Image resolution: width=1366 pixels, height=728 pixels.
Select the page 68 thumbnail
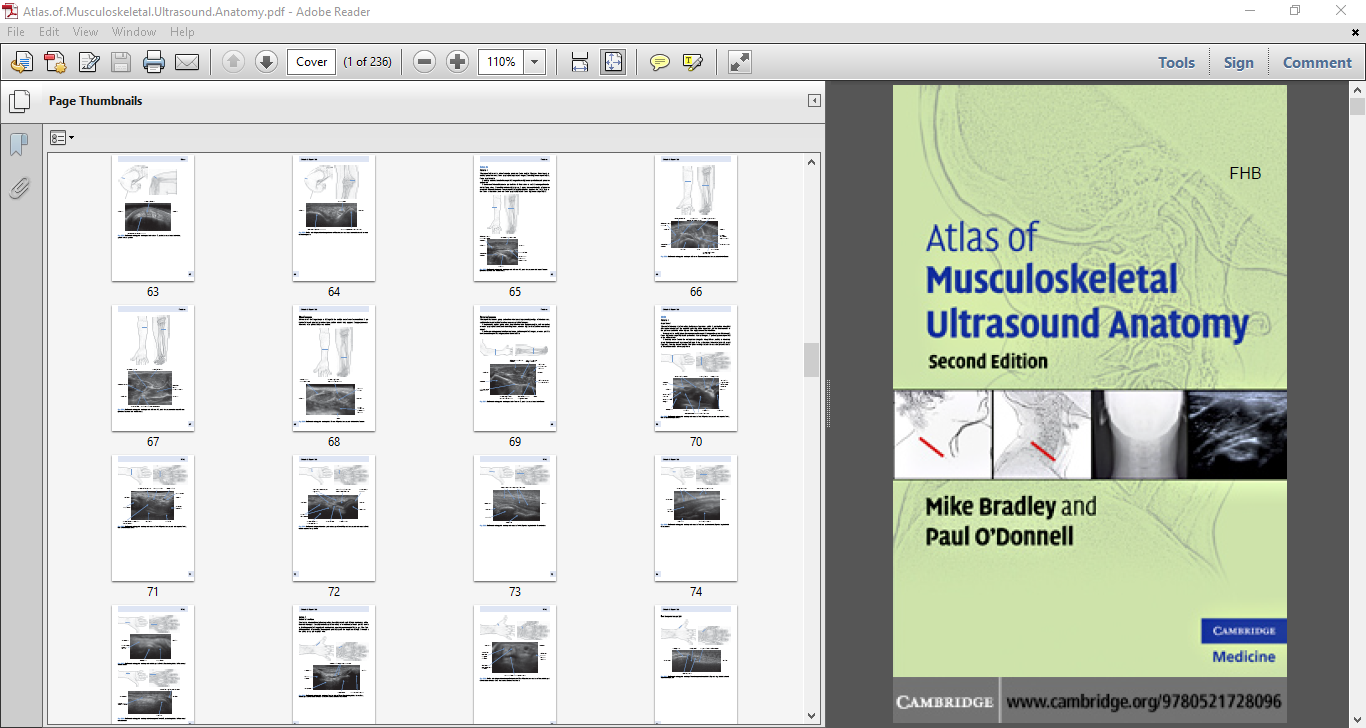pyautogui.click(x=334, y=368)
